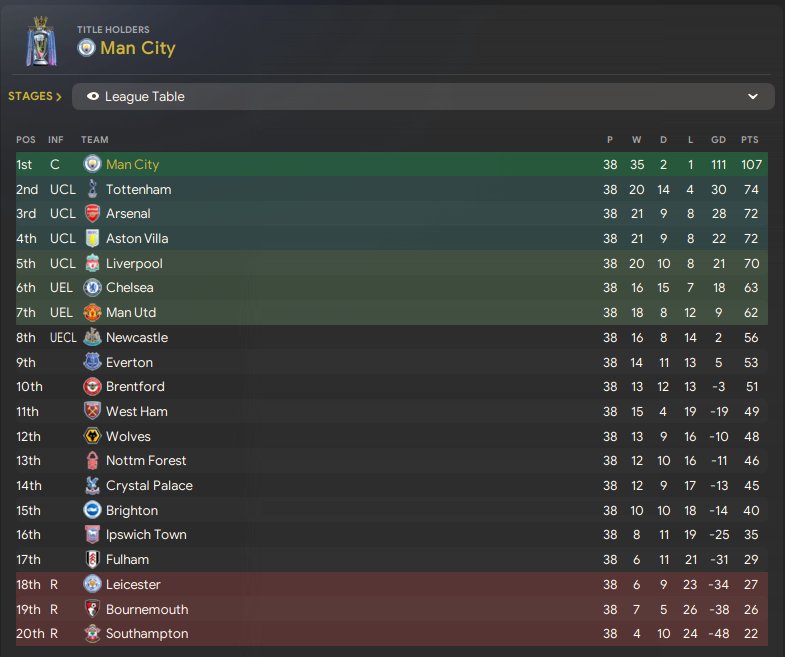Sort table by GD column header
Viewport: 785px width, 657px height.
pyautogui.click(x=718, y=140)
